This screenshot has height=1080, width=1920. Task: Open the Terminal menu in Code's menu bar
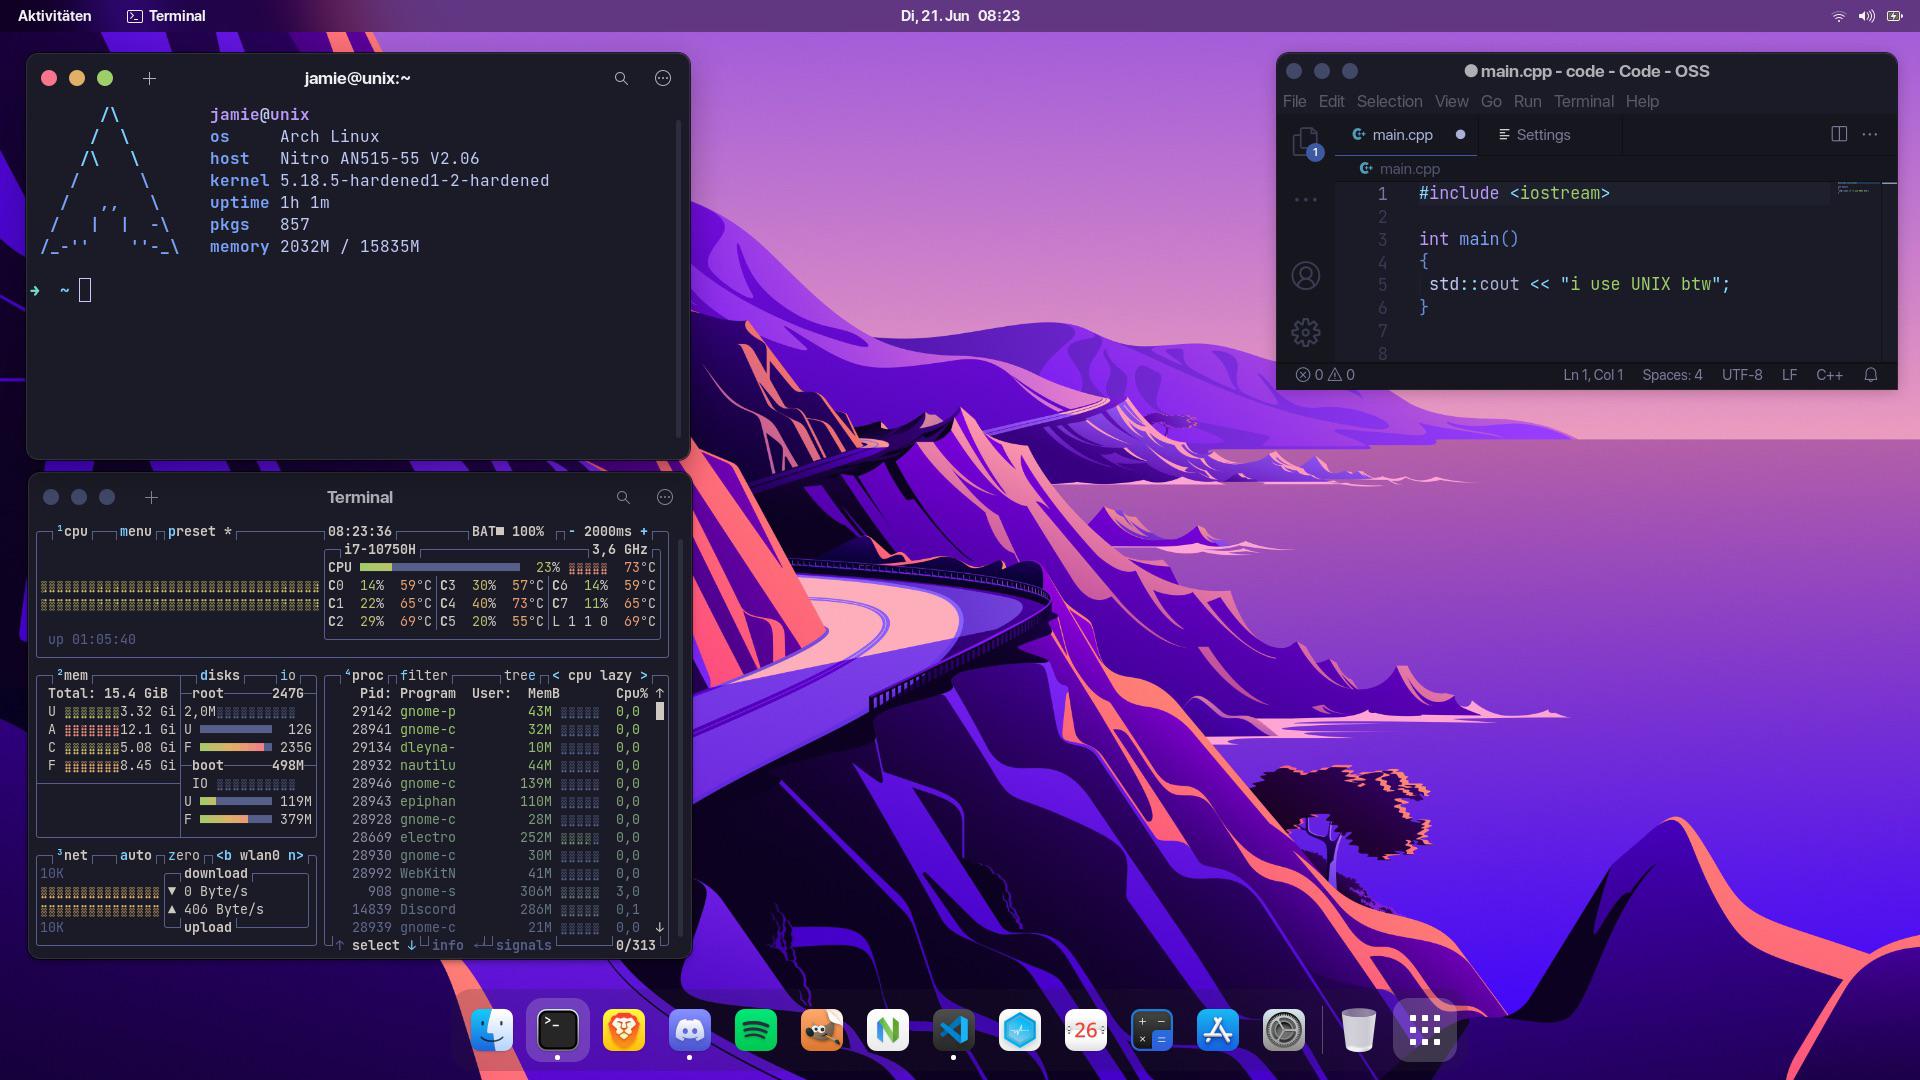[1584, 101]
